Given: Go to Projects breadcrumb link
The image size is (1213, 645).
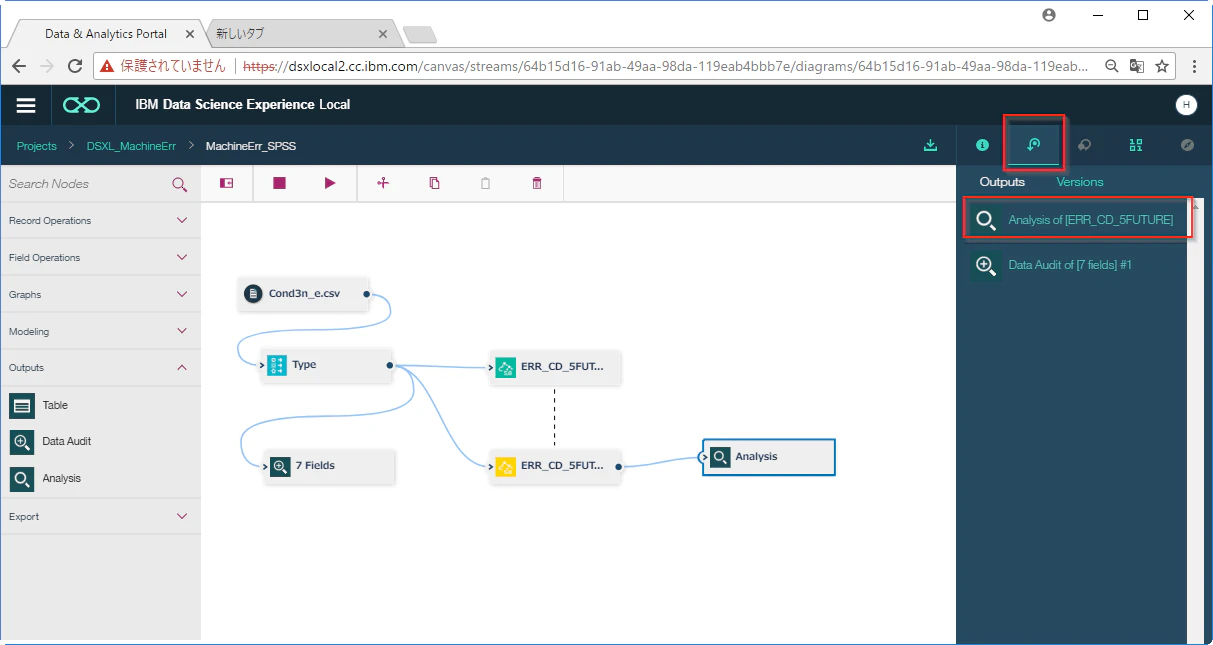Looking at the screenshot, I should (x=37, y=146).
